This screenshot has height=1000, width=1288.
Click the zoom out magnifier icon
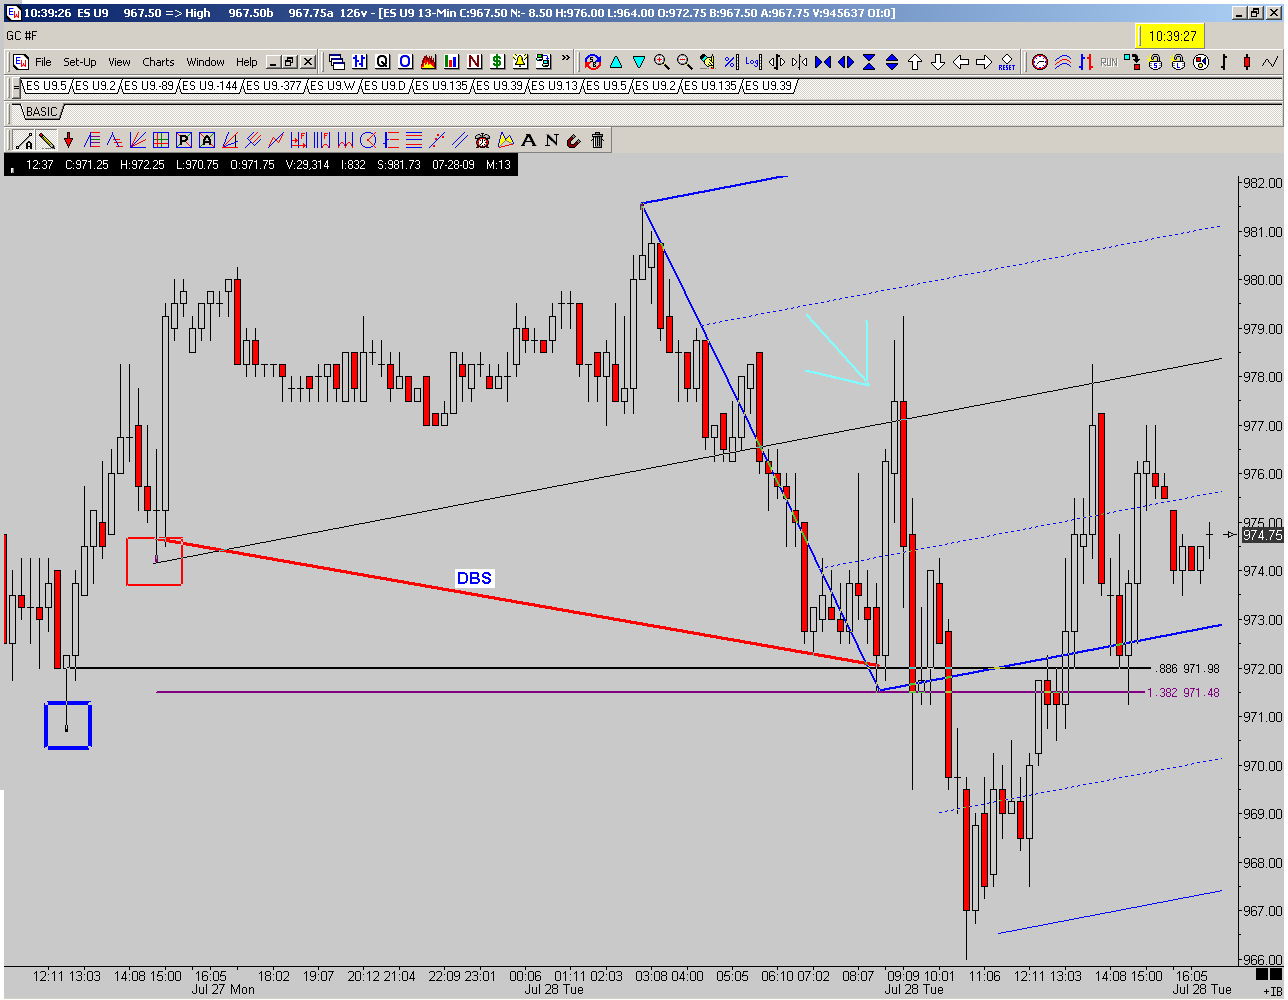tap(684, 61)
